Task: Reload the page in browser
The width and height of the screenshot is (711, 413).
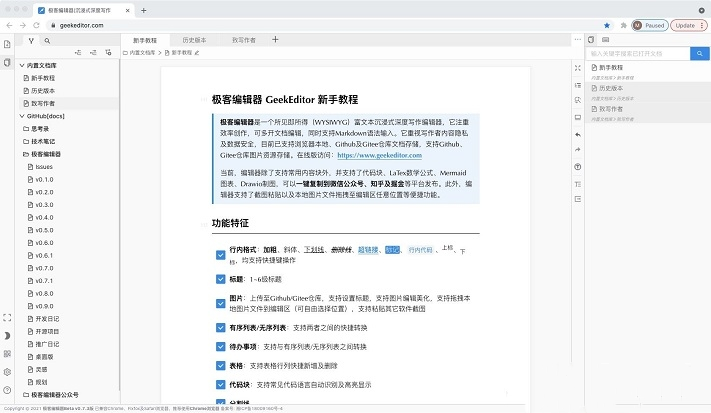Action: pos(36,25)
